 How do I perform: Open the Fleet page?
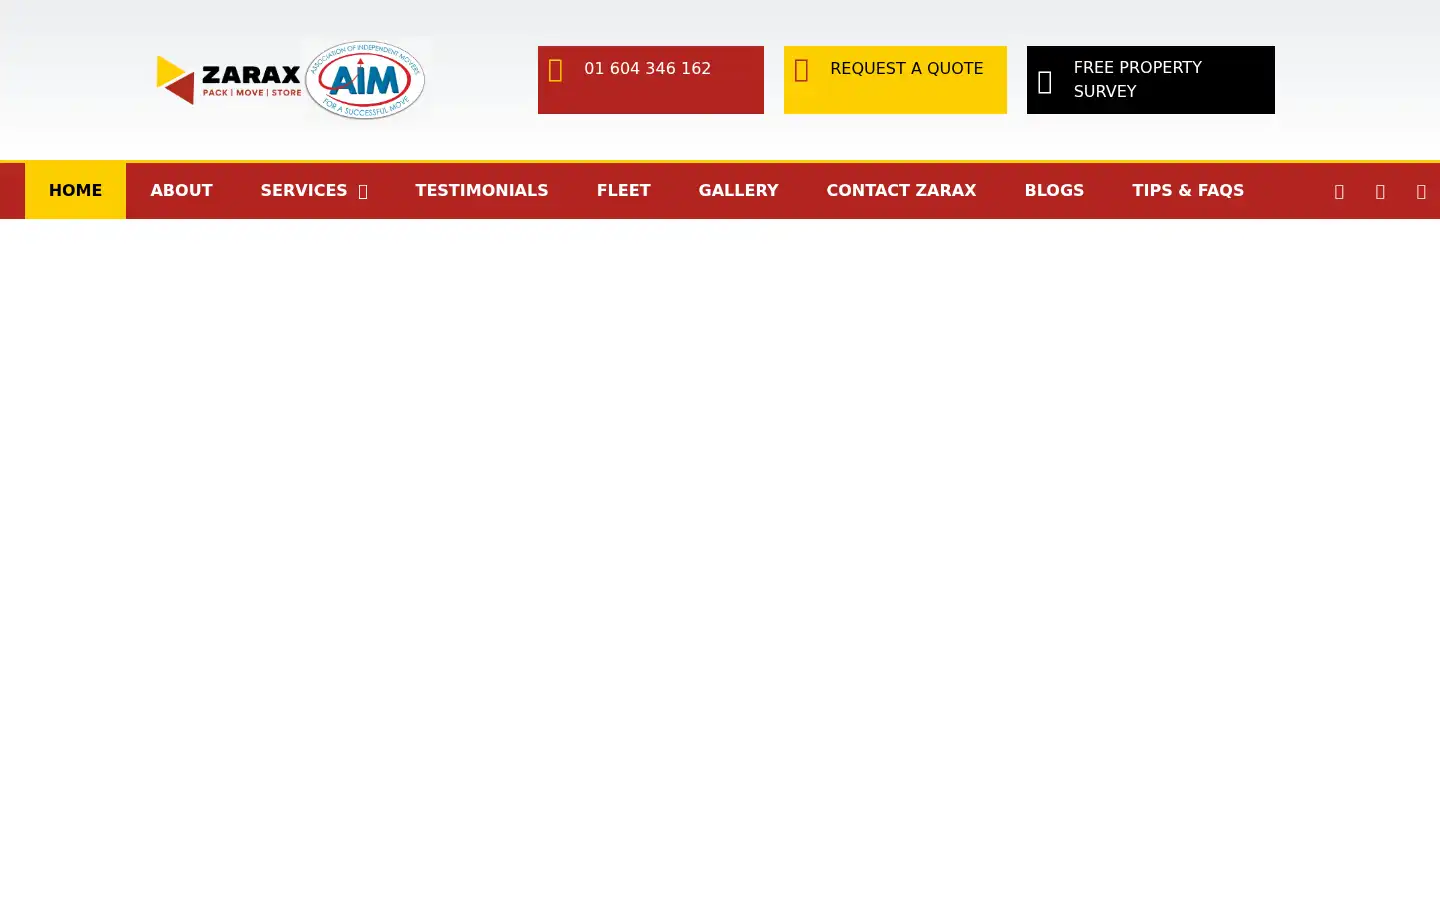623,190
